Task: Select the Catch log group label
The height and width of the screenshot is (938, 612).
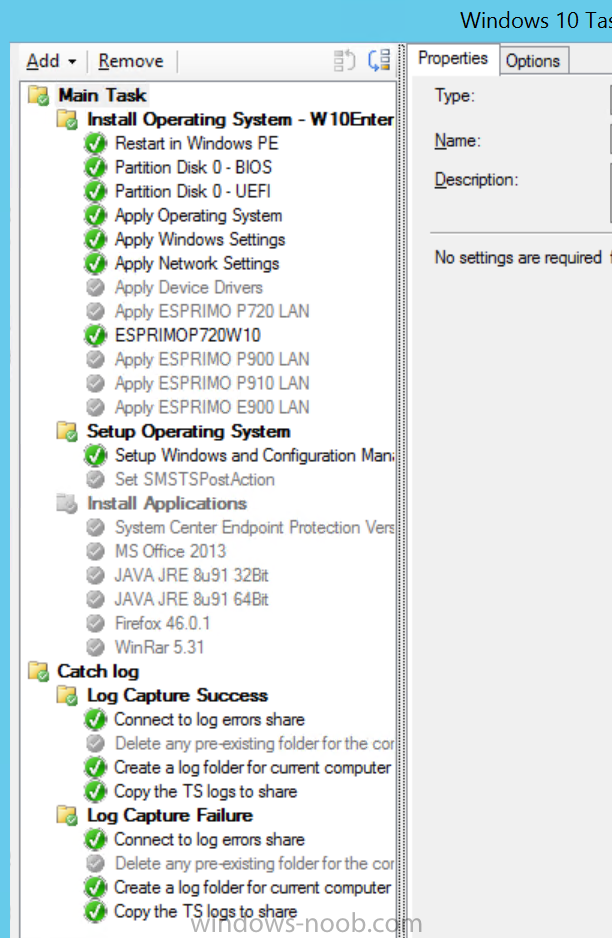Action: click(x=98, y=671)
